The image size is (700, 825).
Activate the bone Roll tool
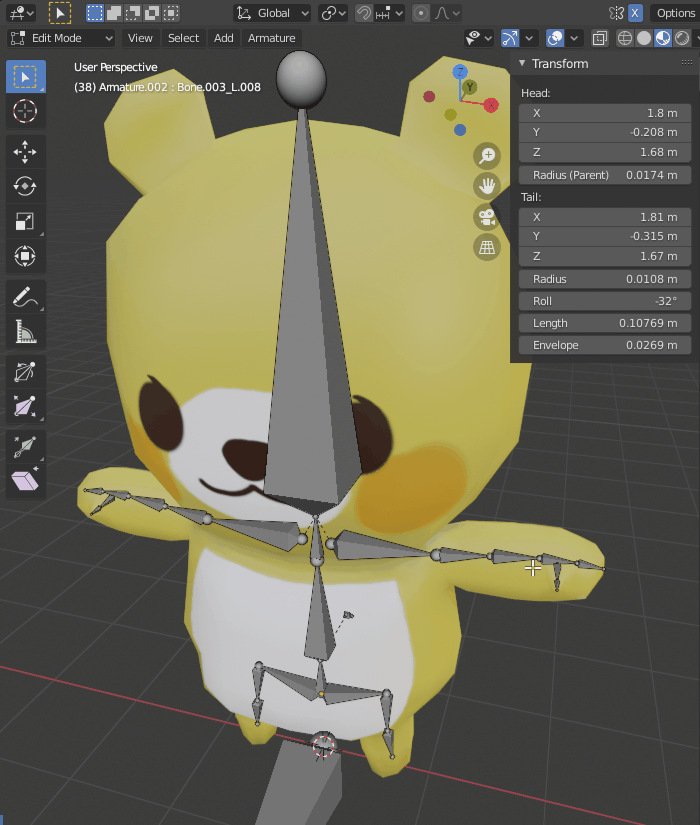pyautogui.click(x=25, y=373)
